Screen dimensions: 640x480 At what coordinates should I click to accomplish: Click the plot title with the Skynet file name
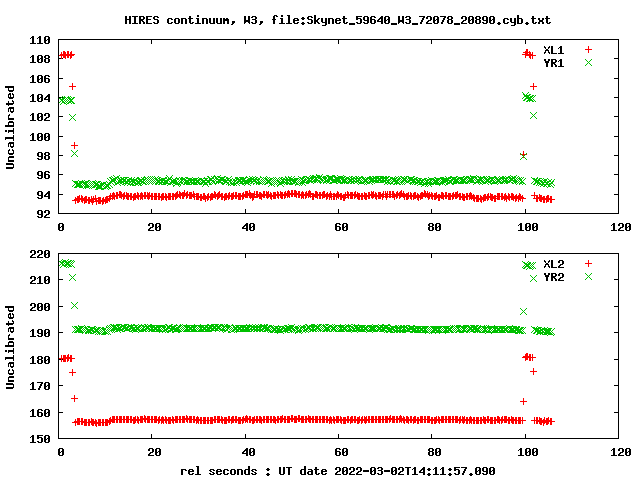tap(337, 20)
